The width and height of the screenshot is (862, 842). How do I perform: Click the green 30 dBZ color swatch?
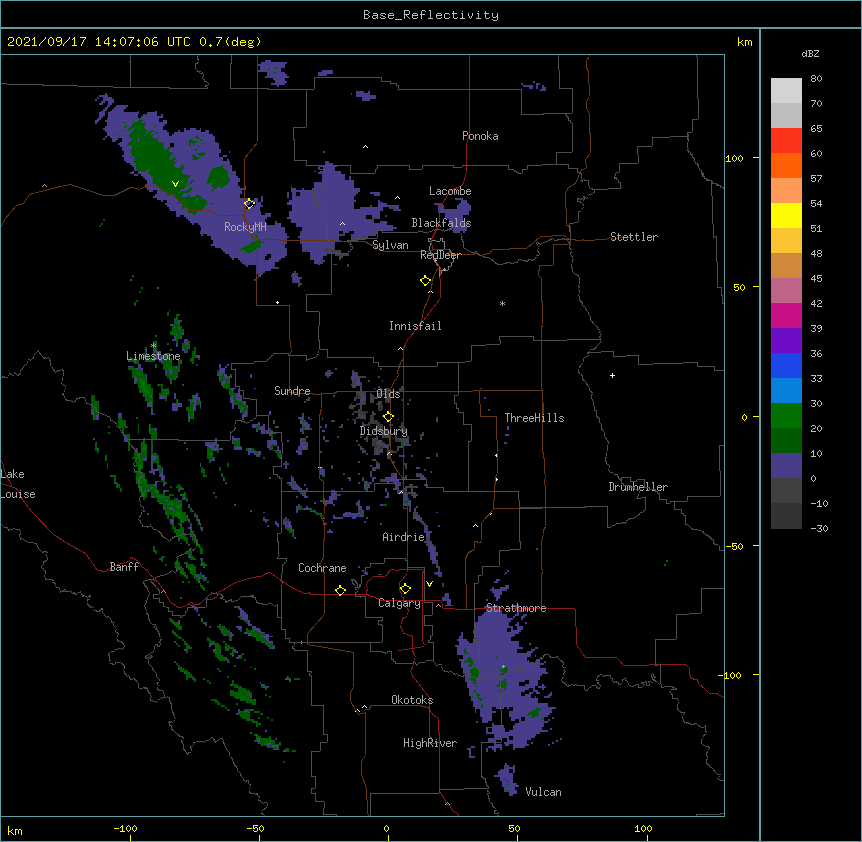click(786, 416)
